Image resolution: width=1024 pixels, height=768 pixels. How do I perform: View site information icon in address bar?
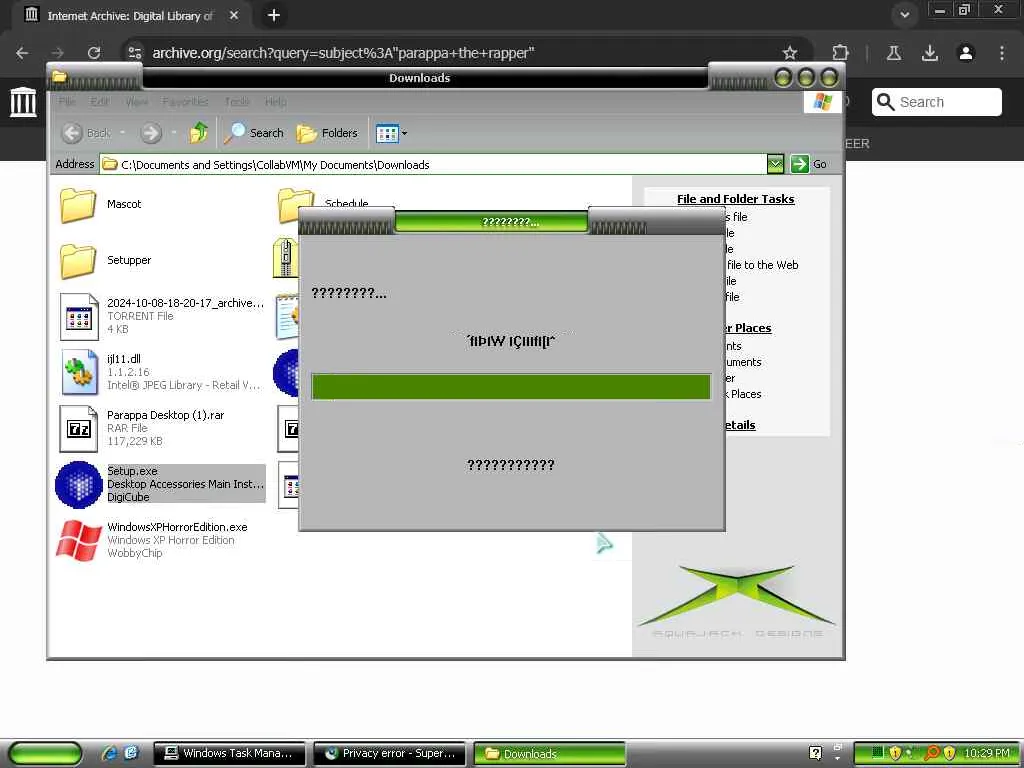pos(135,53)
